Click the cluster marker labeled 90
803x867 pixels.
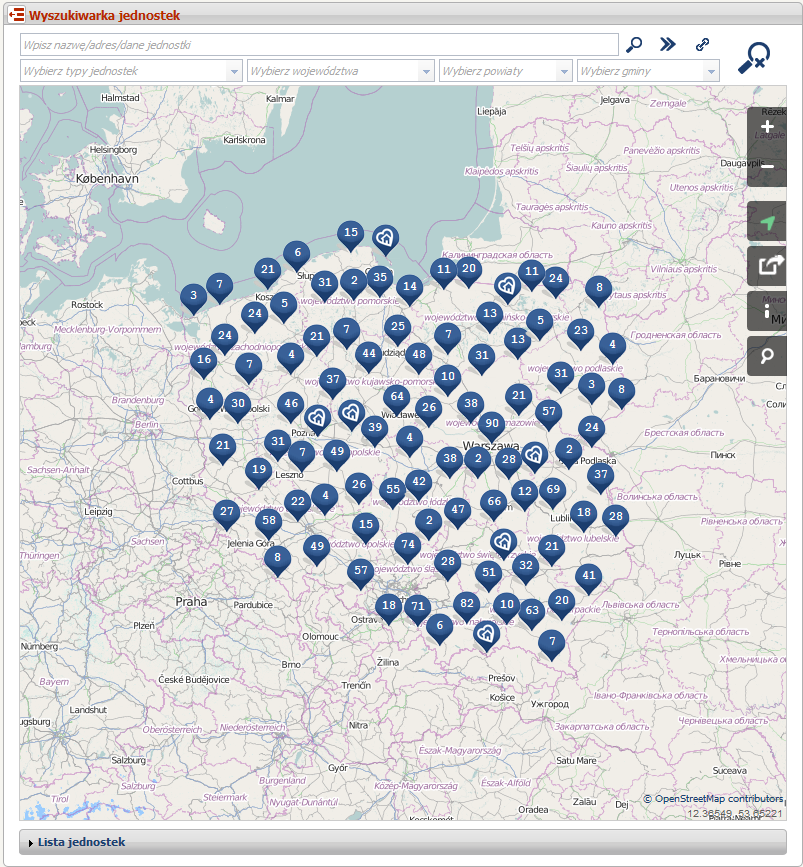(x=491, y=424)
